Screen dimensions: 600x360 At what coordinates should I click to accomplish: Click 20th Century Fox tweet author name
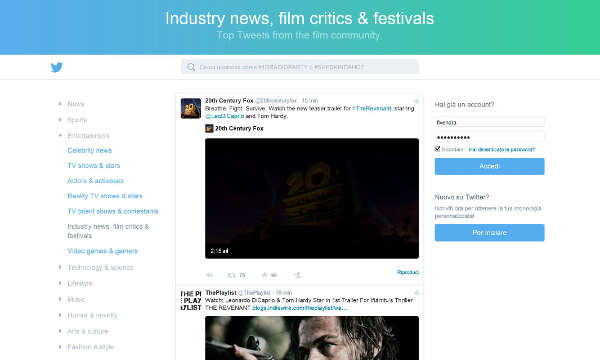[x=229, y=101]
